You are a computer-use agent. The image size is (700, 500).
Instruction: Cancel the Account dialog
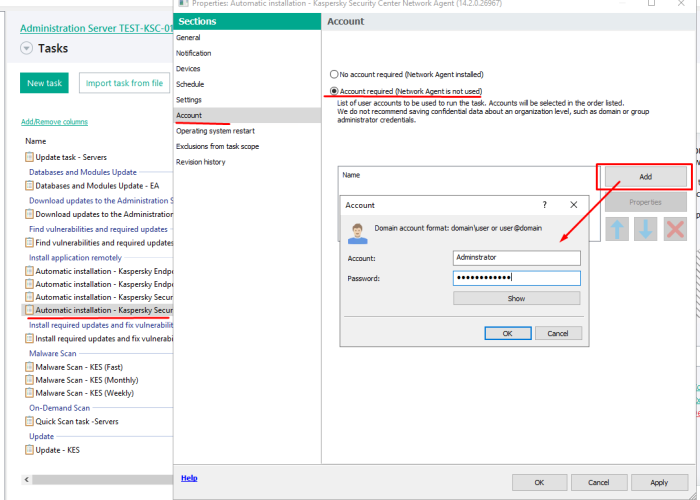click(x=558, y=333)
